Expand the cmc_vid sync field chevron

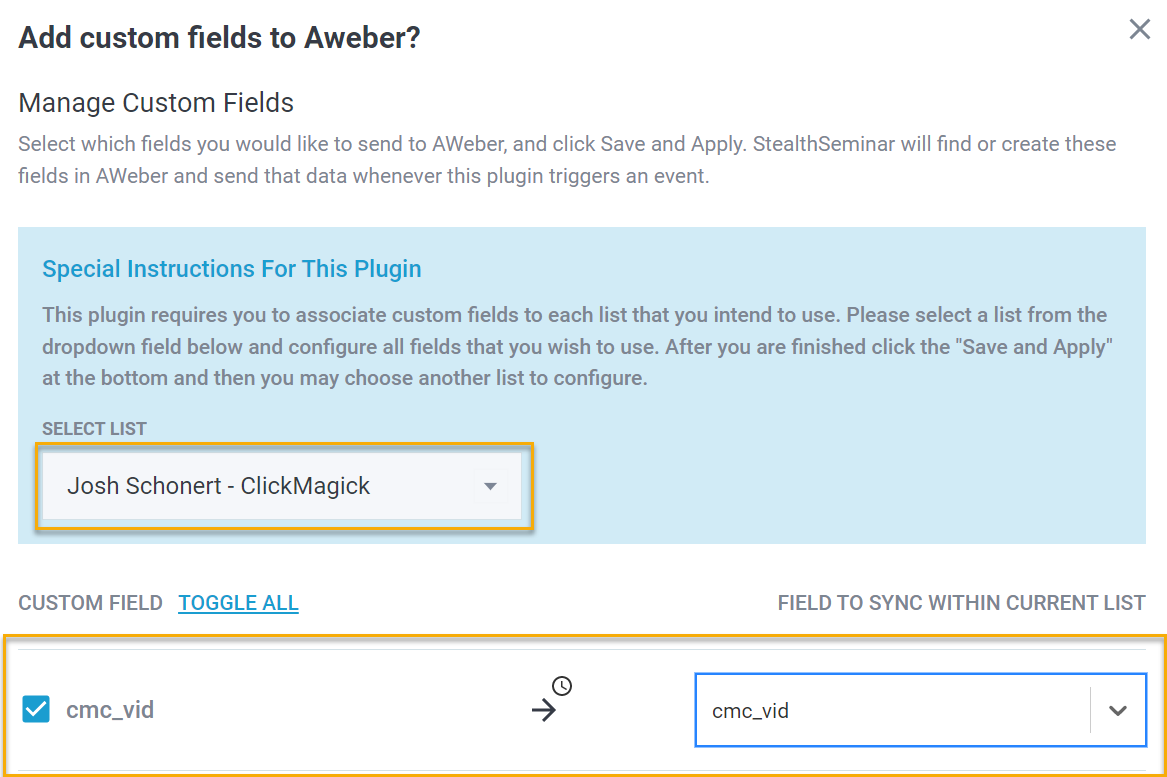click(x=1118, y=711)
